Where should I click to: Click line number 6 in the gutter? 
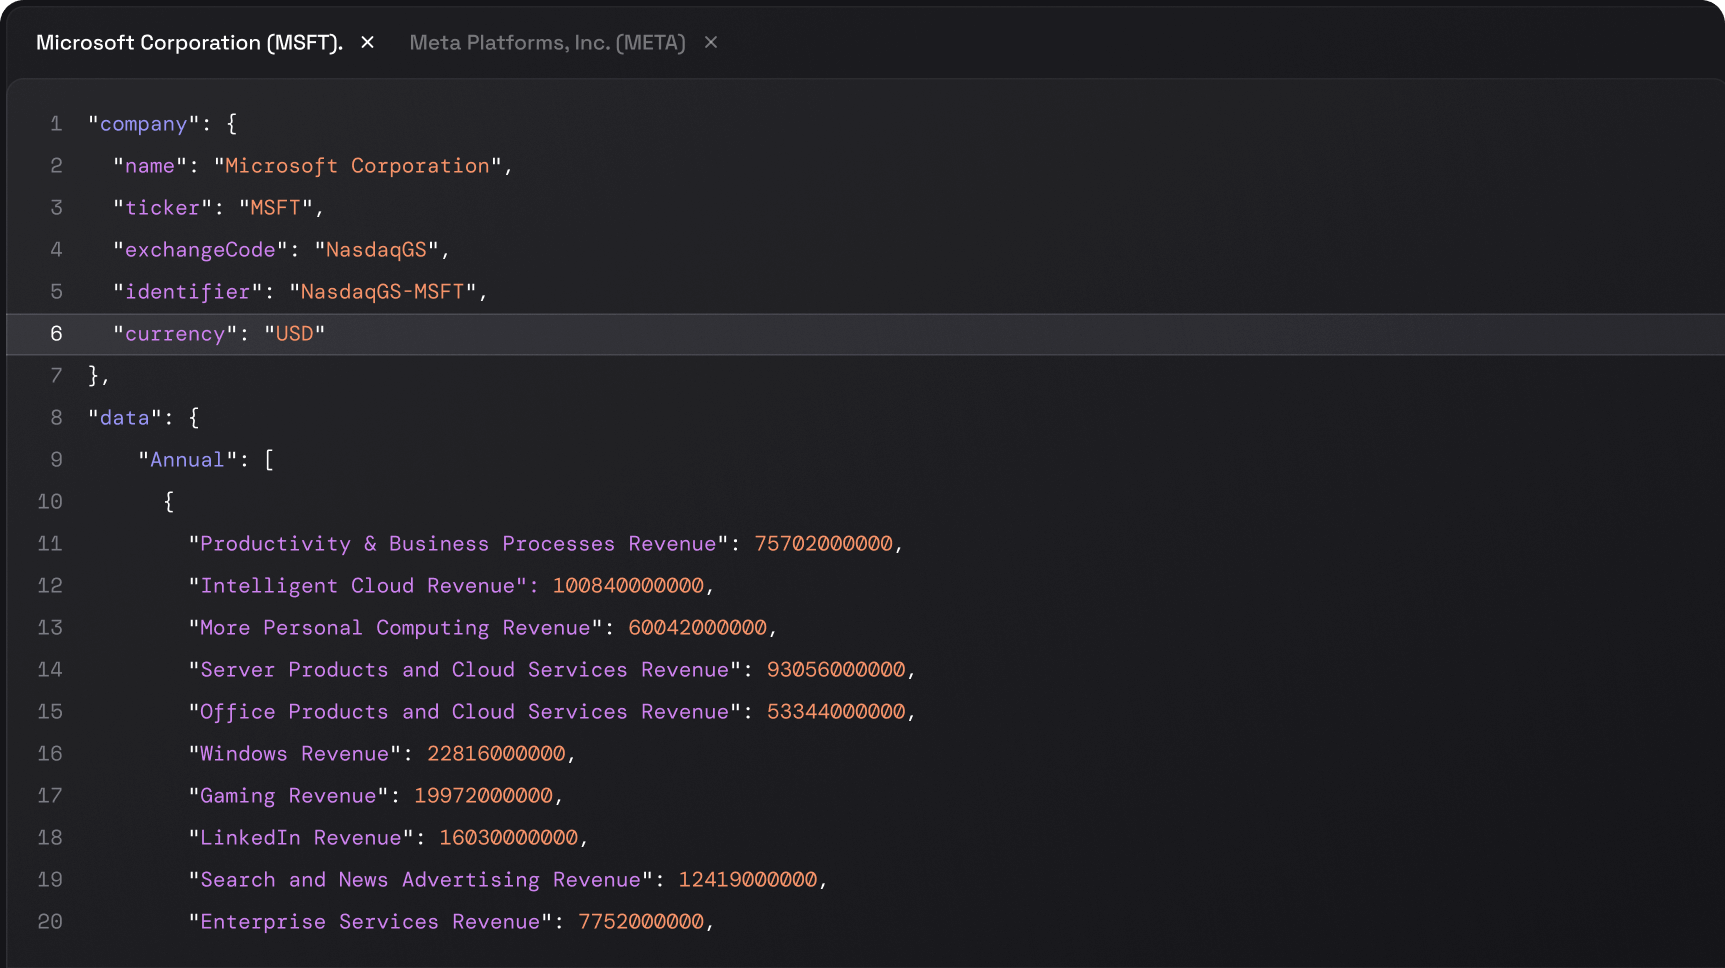[x=56, y=334]
